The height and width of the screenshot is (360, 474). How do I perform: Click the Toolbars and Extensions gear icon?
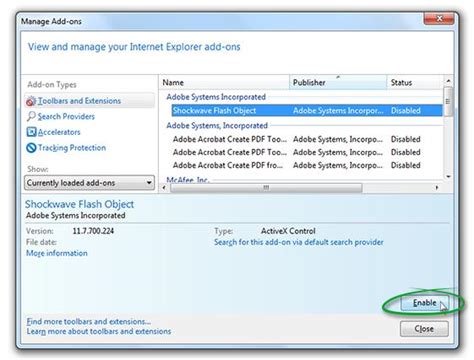click(x=31, y=101)
